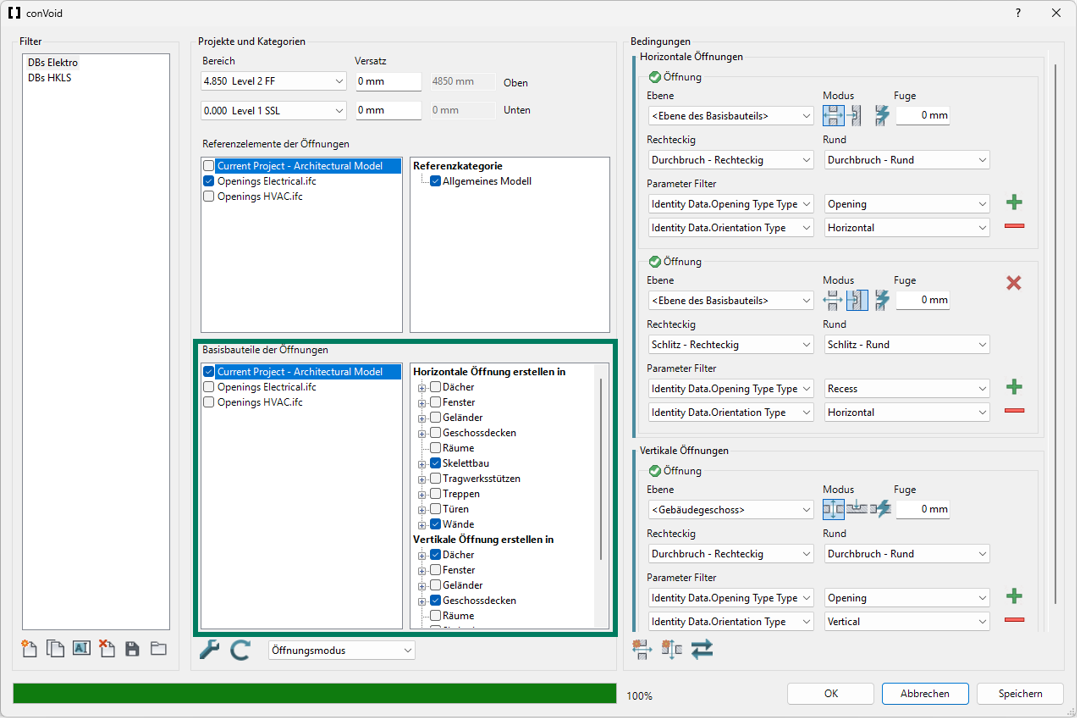Check the Tragwerksstützen checkbox
Image resolution: width=1080 pixels, height=720 pixels.
click(x=435, y=479)
